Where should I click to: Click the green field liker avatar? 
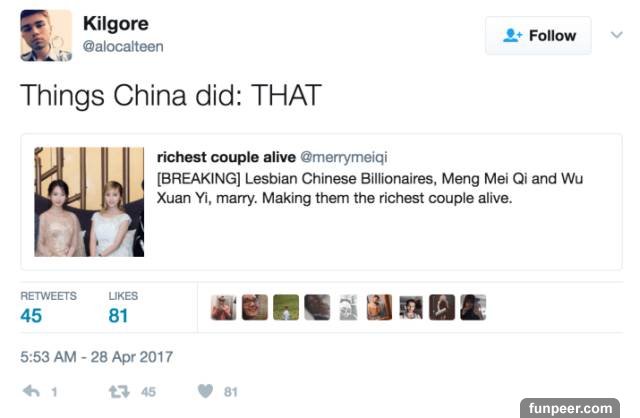tap(286, 307)
